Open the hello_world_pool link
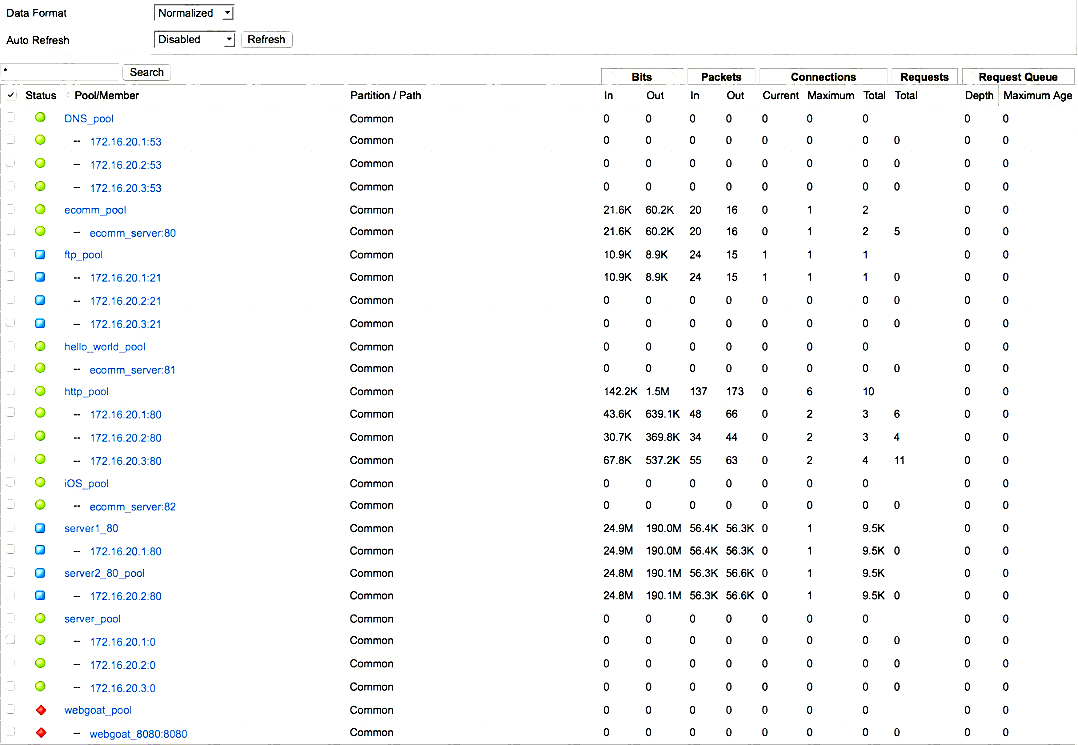 [x=105, y=347]
